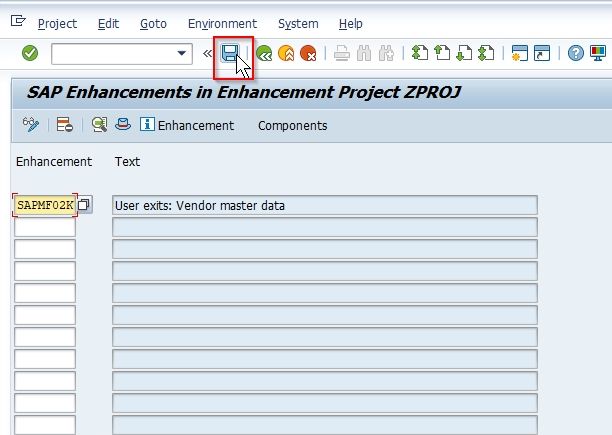
Task: Click the 'Text' column header label
Action: [127, 162]
